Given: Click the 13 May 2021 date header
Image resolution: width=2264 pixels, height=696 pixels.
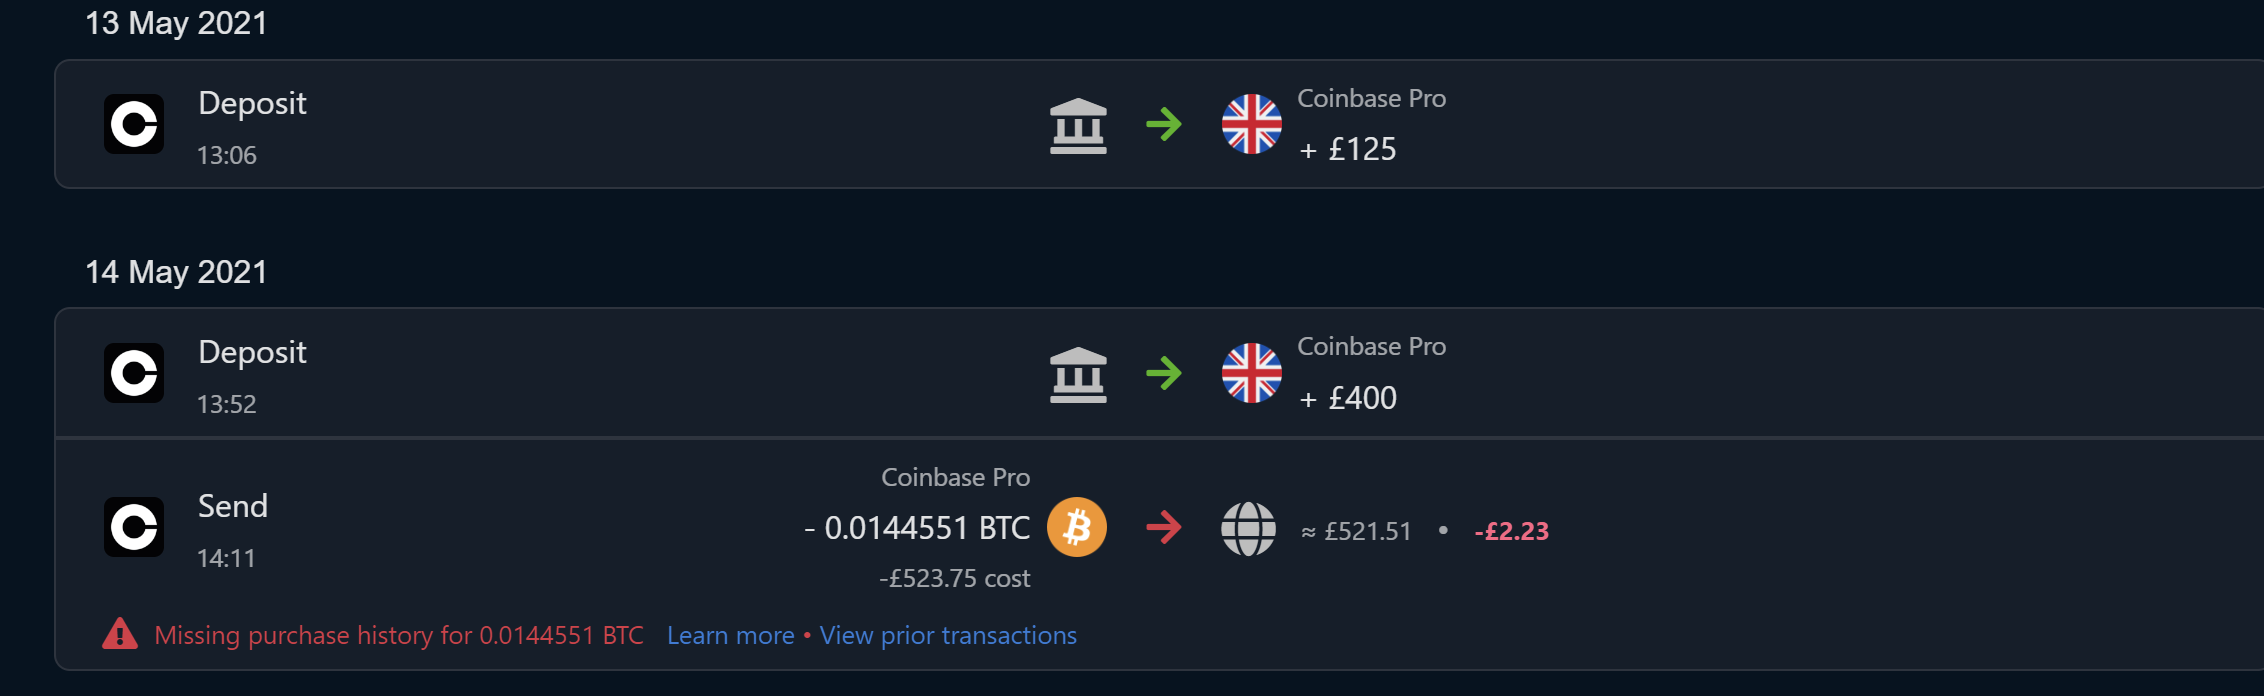Looking at the screenshot, I should click(x=176, y=22).
